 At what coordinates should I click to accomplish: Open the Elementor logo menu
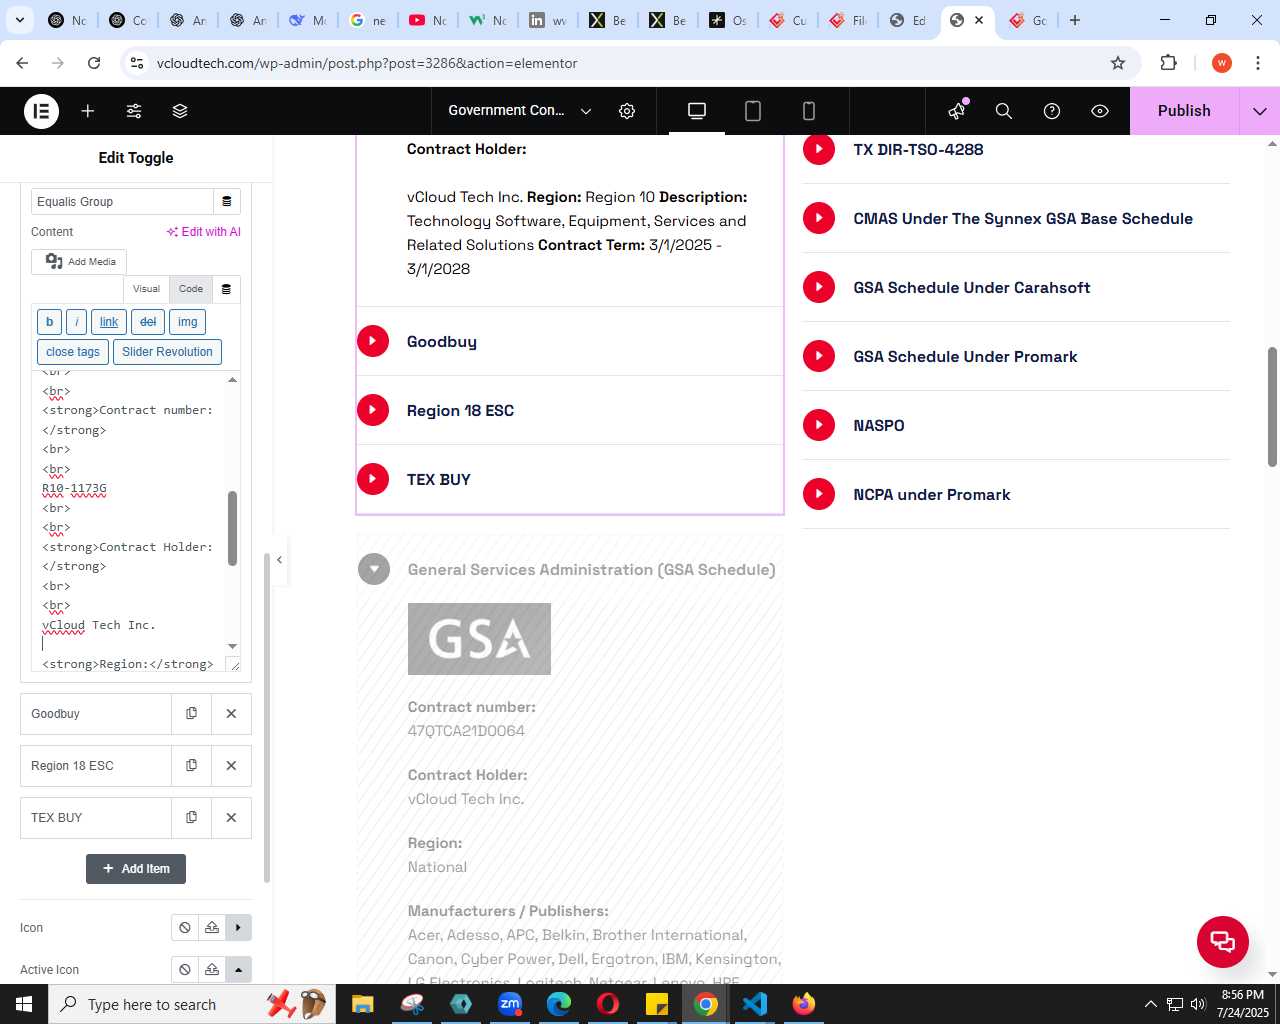[41, 111]
